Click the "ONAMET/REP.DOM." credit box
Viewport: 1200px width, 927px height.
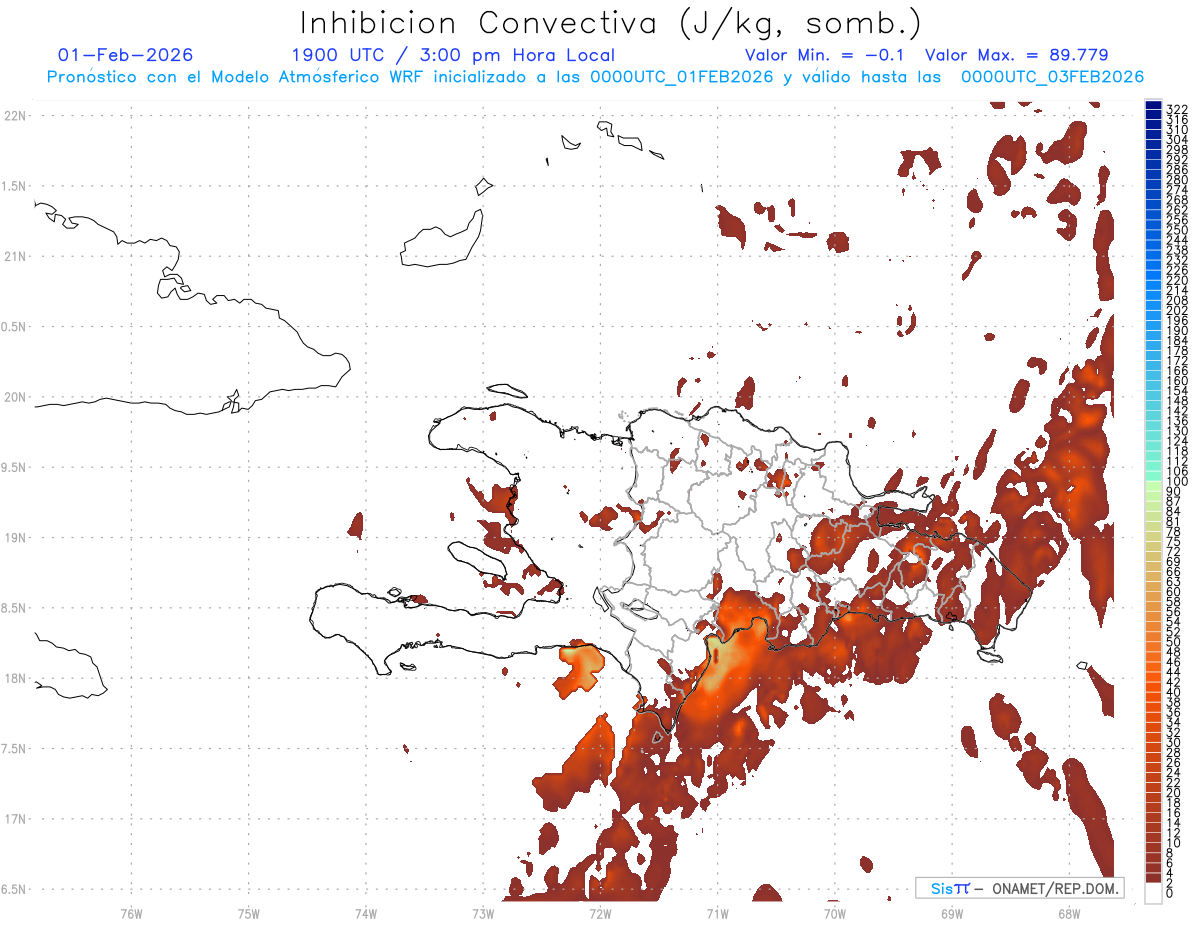tap(1019, 888)
